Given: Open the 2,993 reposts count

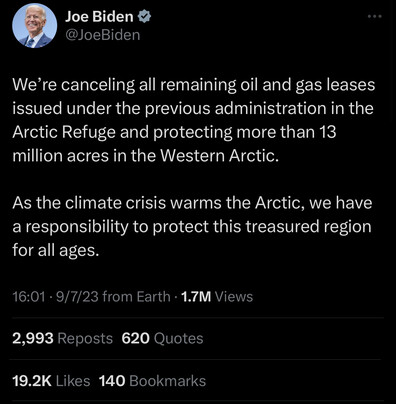Looking at the screenshot, I should pyautogui.click(x=33, y=338).
